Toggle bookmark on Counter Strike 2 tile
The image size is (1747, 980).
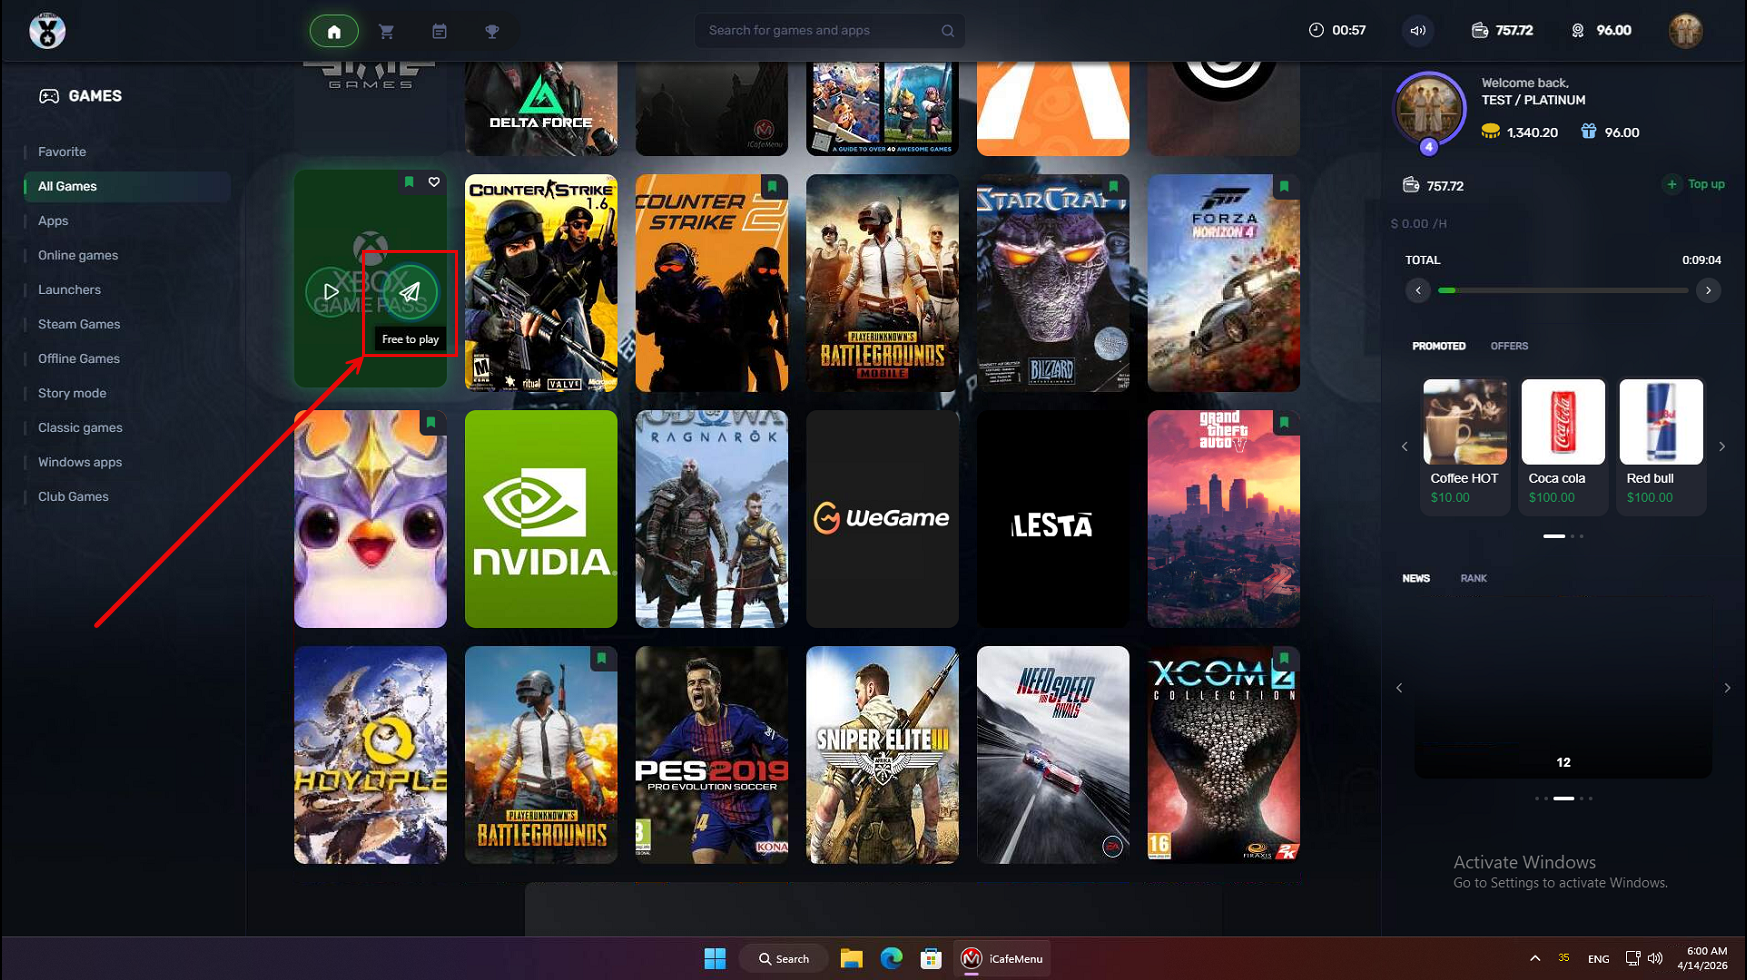coord(772,187)
